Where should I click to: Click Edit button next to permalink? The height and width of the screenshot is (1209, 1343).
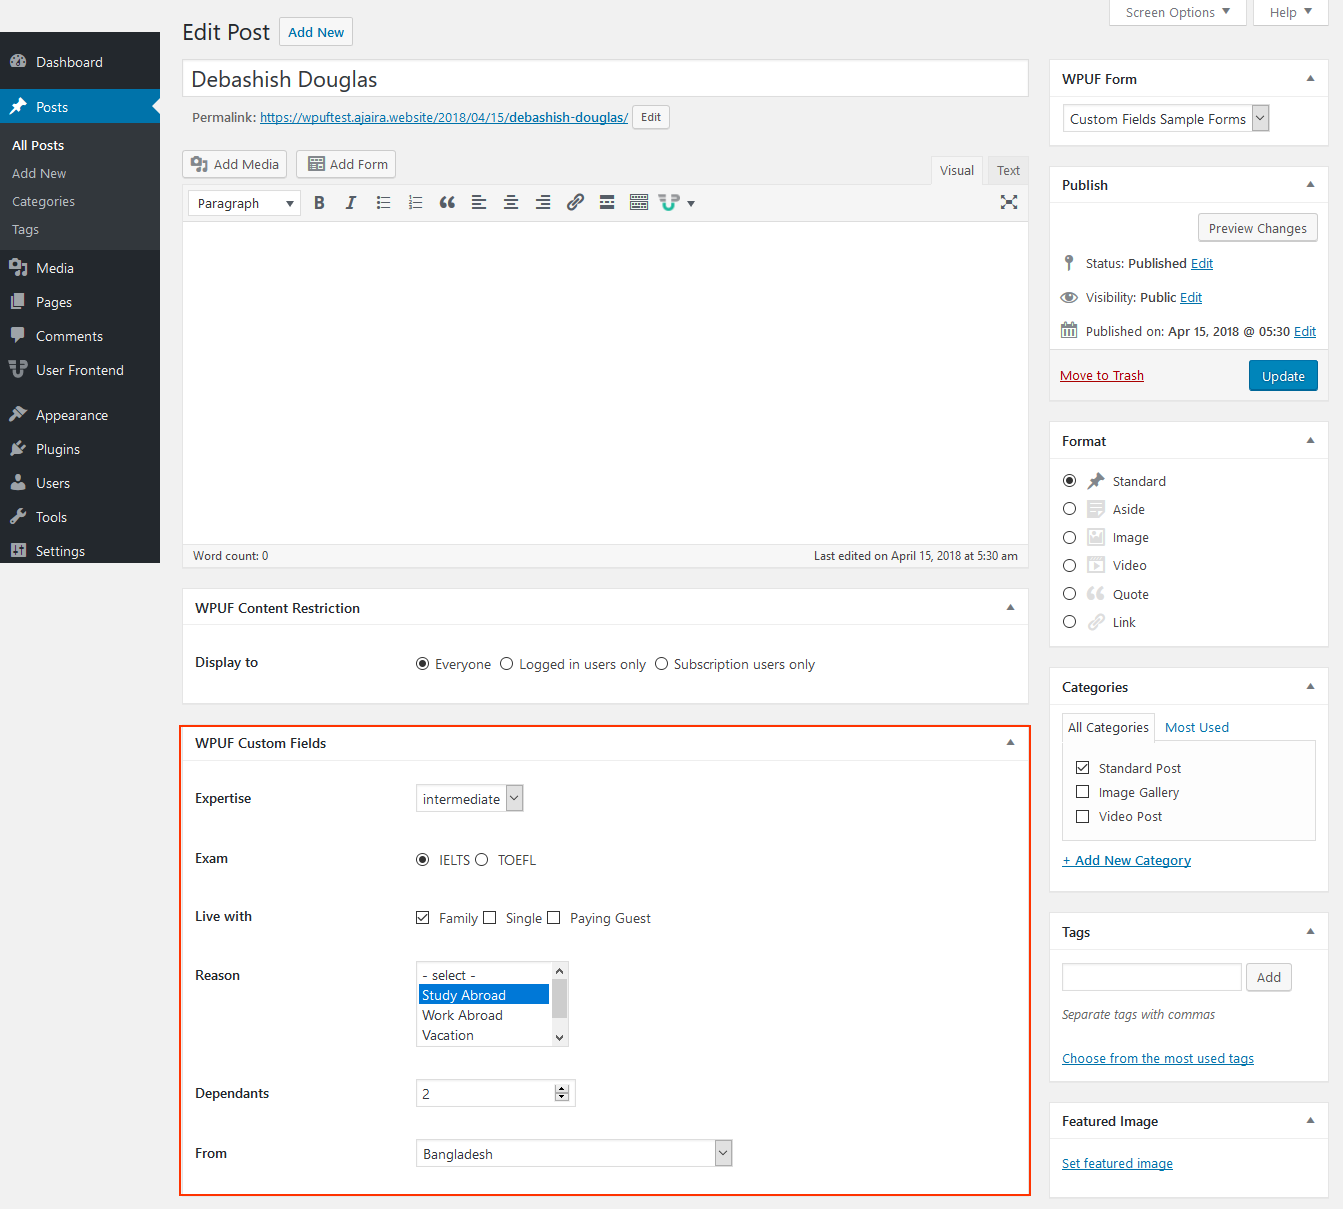(x=651, y=117)
